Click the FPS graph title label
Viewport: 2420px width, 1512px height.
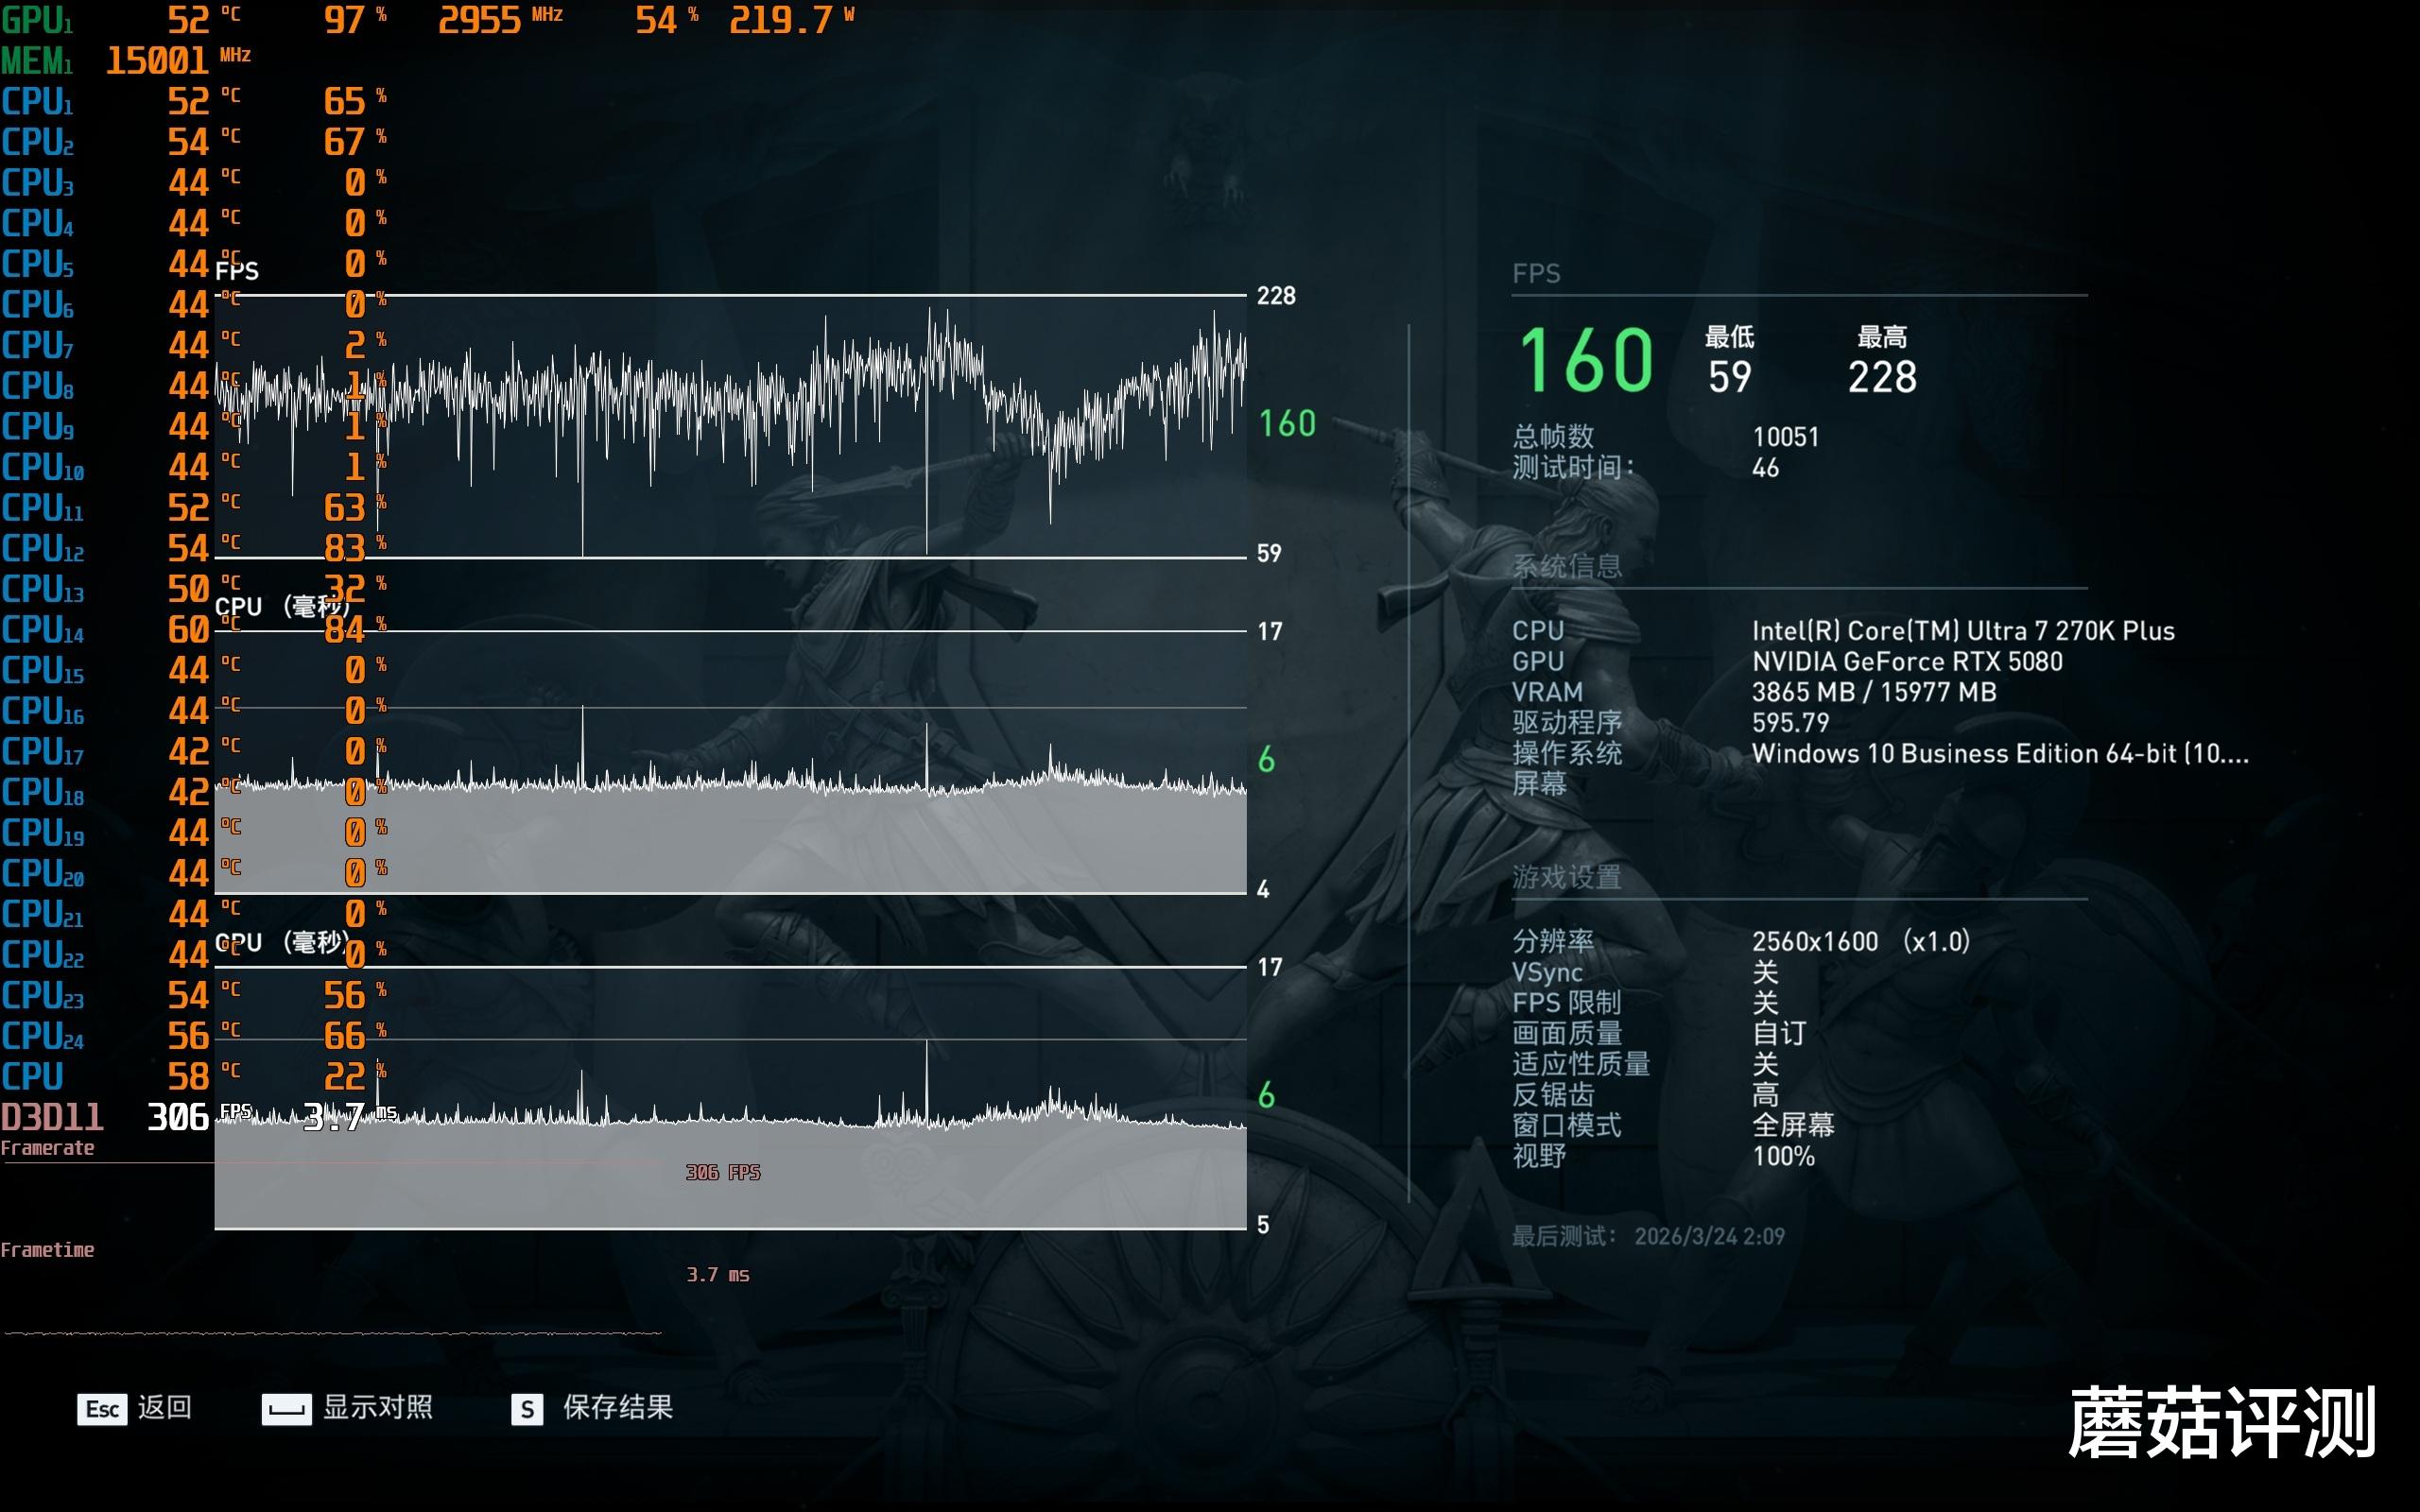tap(237, 271)
